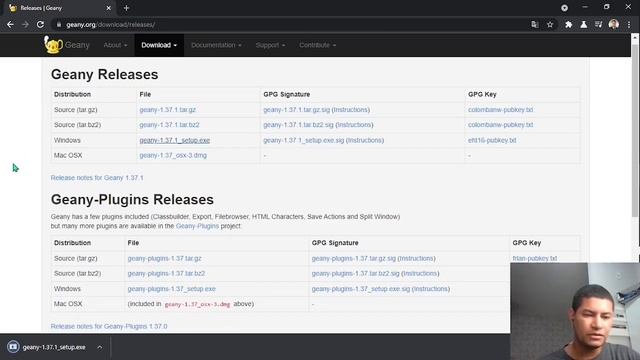The height and width of the screenshot is (360, 640).
Task: Bookmark this page with the star
Action: click(550, 24)
